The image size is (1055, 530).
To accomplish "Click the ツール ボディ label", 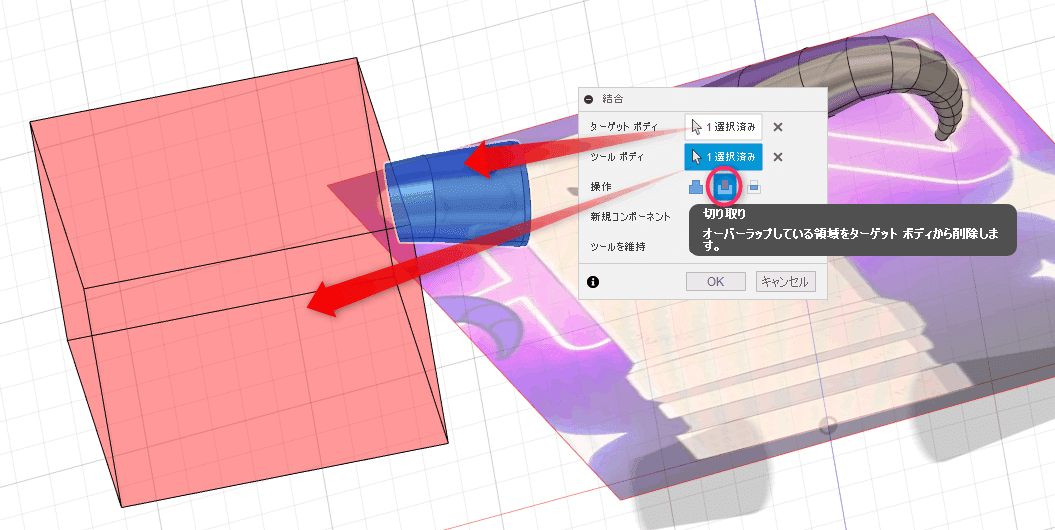I will click(616, 157).
